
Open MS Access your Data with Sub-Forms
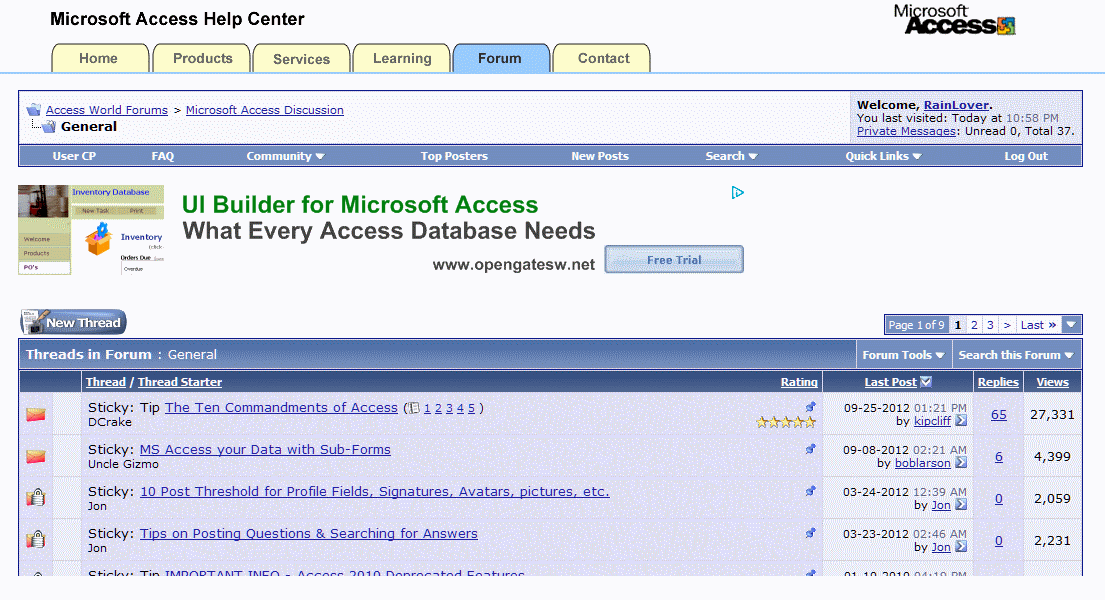pos(265,450)
